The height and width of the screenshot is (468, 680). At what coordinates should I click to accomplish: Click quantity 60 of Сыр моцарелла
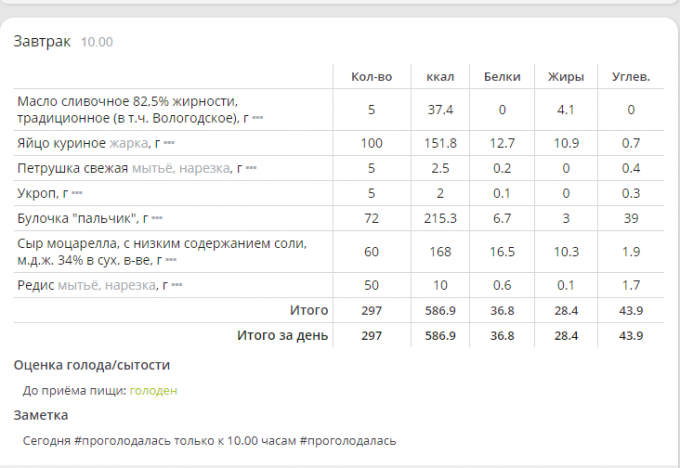click(372, 252)
